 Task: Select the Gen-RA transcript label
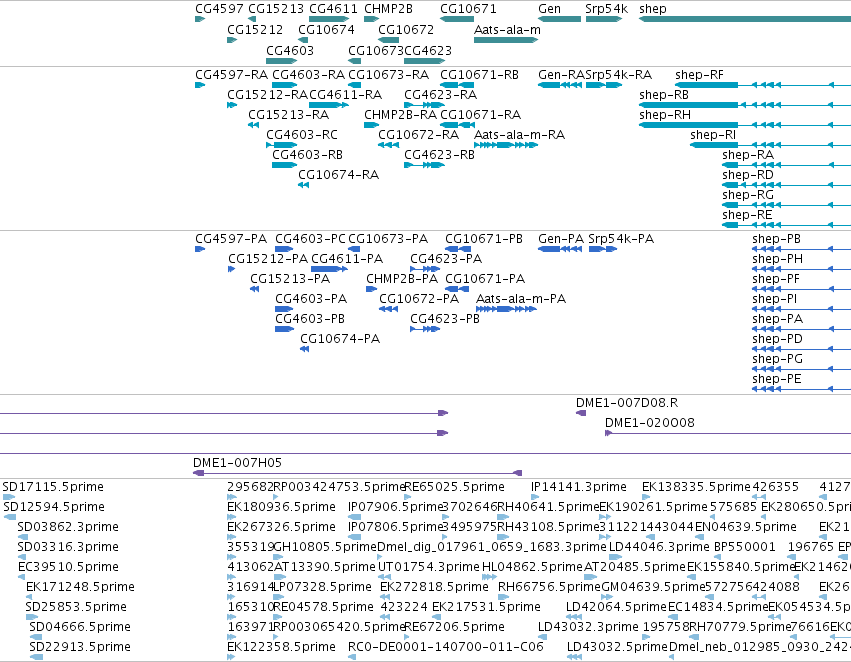(x=561, y=75)
